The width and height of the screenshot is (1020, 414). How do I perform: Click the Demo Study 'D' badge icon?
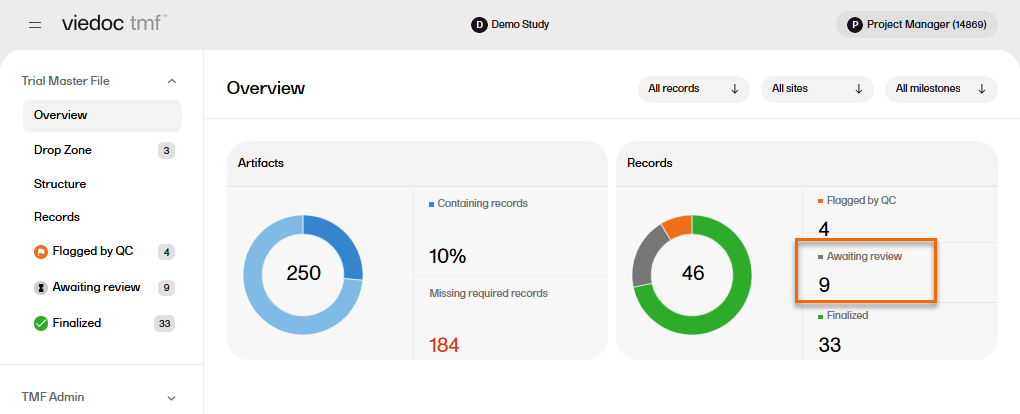(479, 24)
